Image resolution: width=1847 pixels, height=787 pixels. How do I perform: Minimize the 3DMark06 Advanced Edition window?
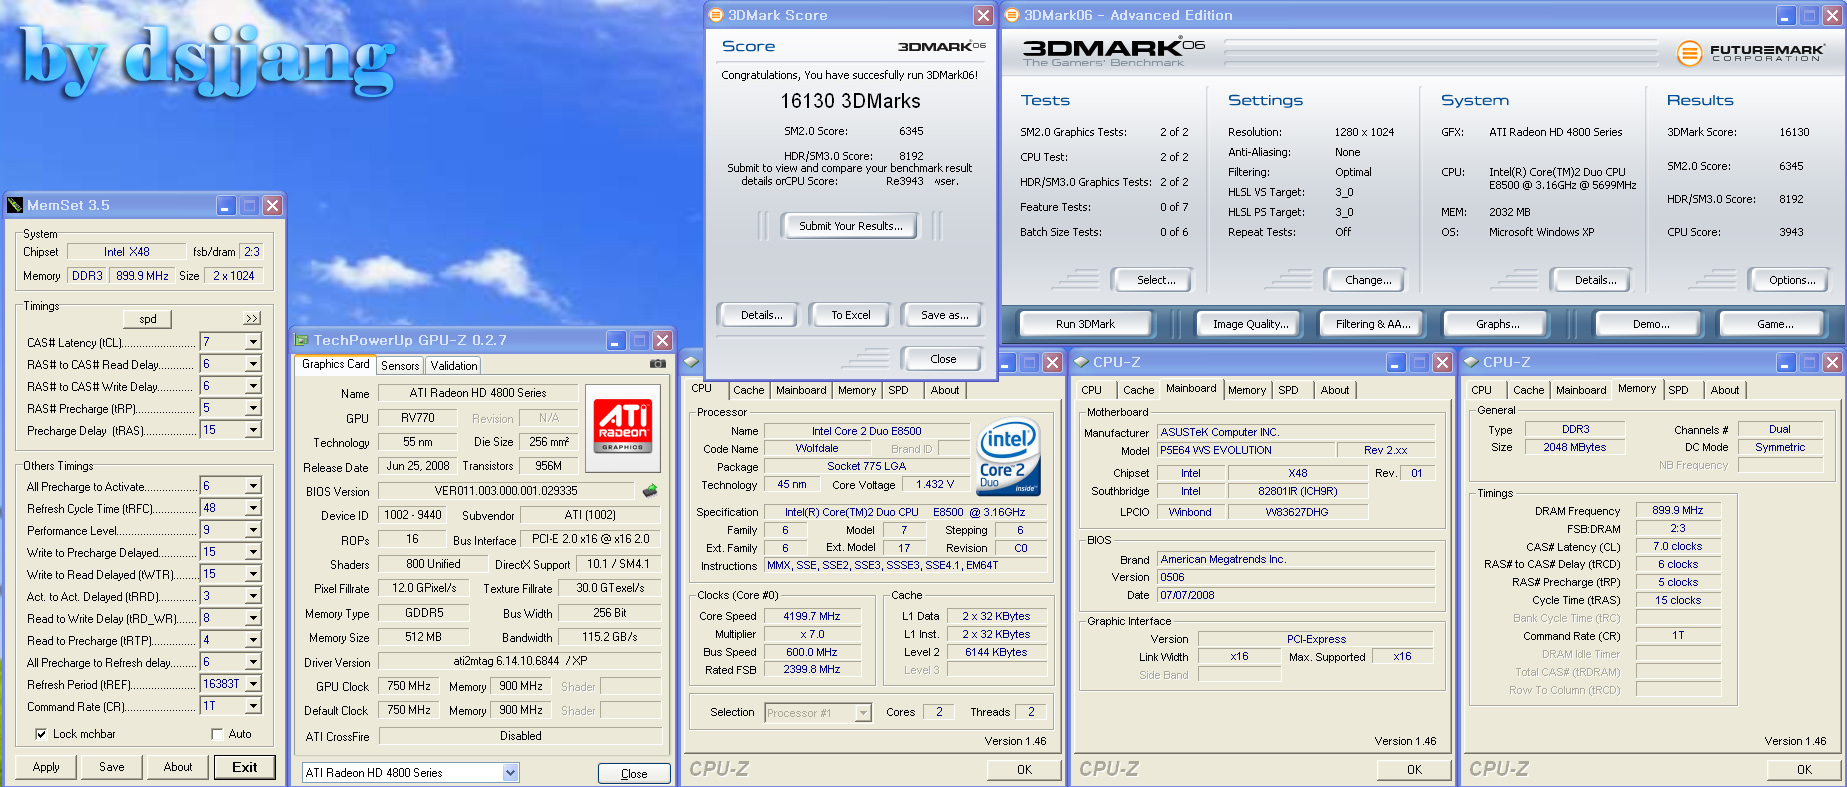[1786, 16]
